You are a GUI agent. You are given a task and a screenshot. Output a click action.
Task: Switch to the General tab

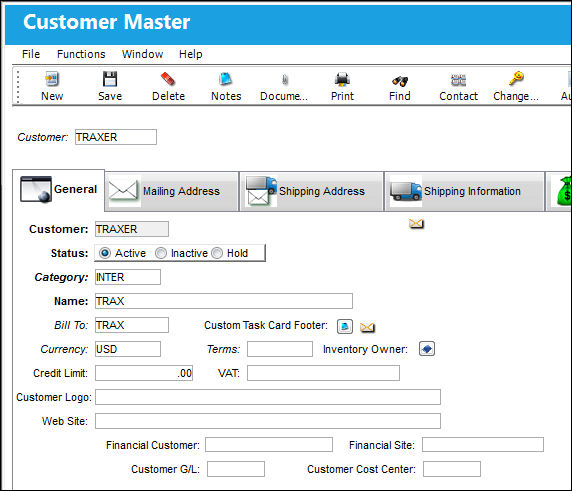pos(59,190)
